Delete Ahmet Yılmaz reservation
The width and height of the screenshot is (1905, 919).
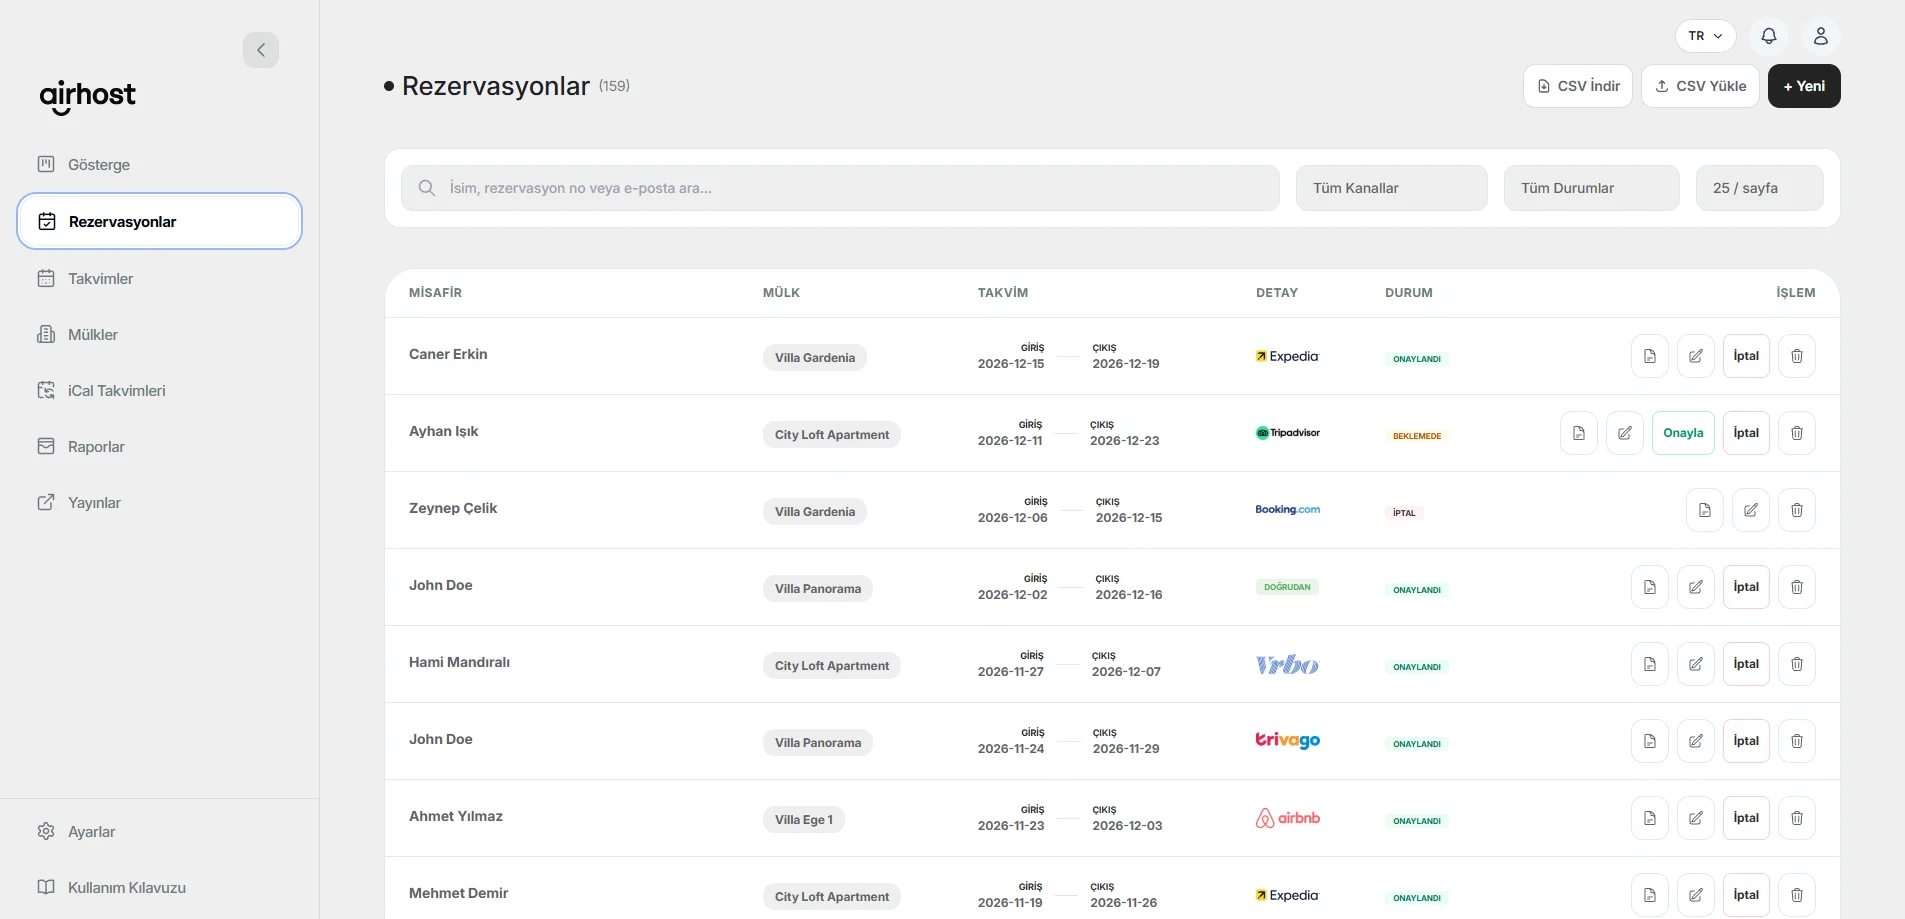pyautogui.click(x=1797, y=818)
